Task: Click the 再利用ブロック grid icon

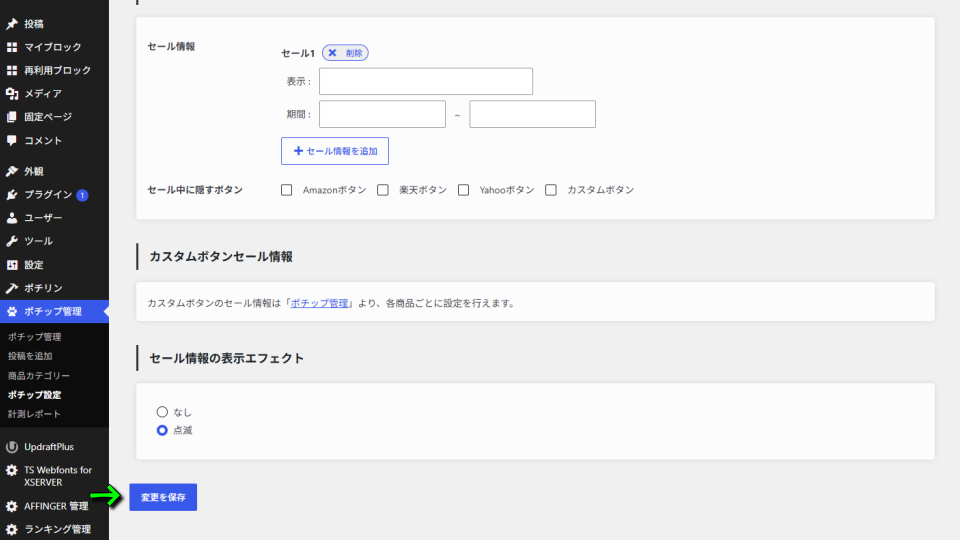Action: (12, 70)
